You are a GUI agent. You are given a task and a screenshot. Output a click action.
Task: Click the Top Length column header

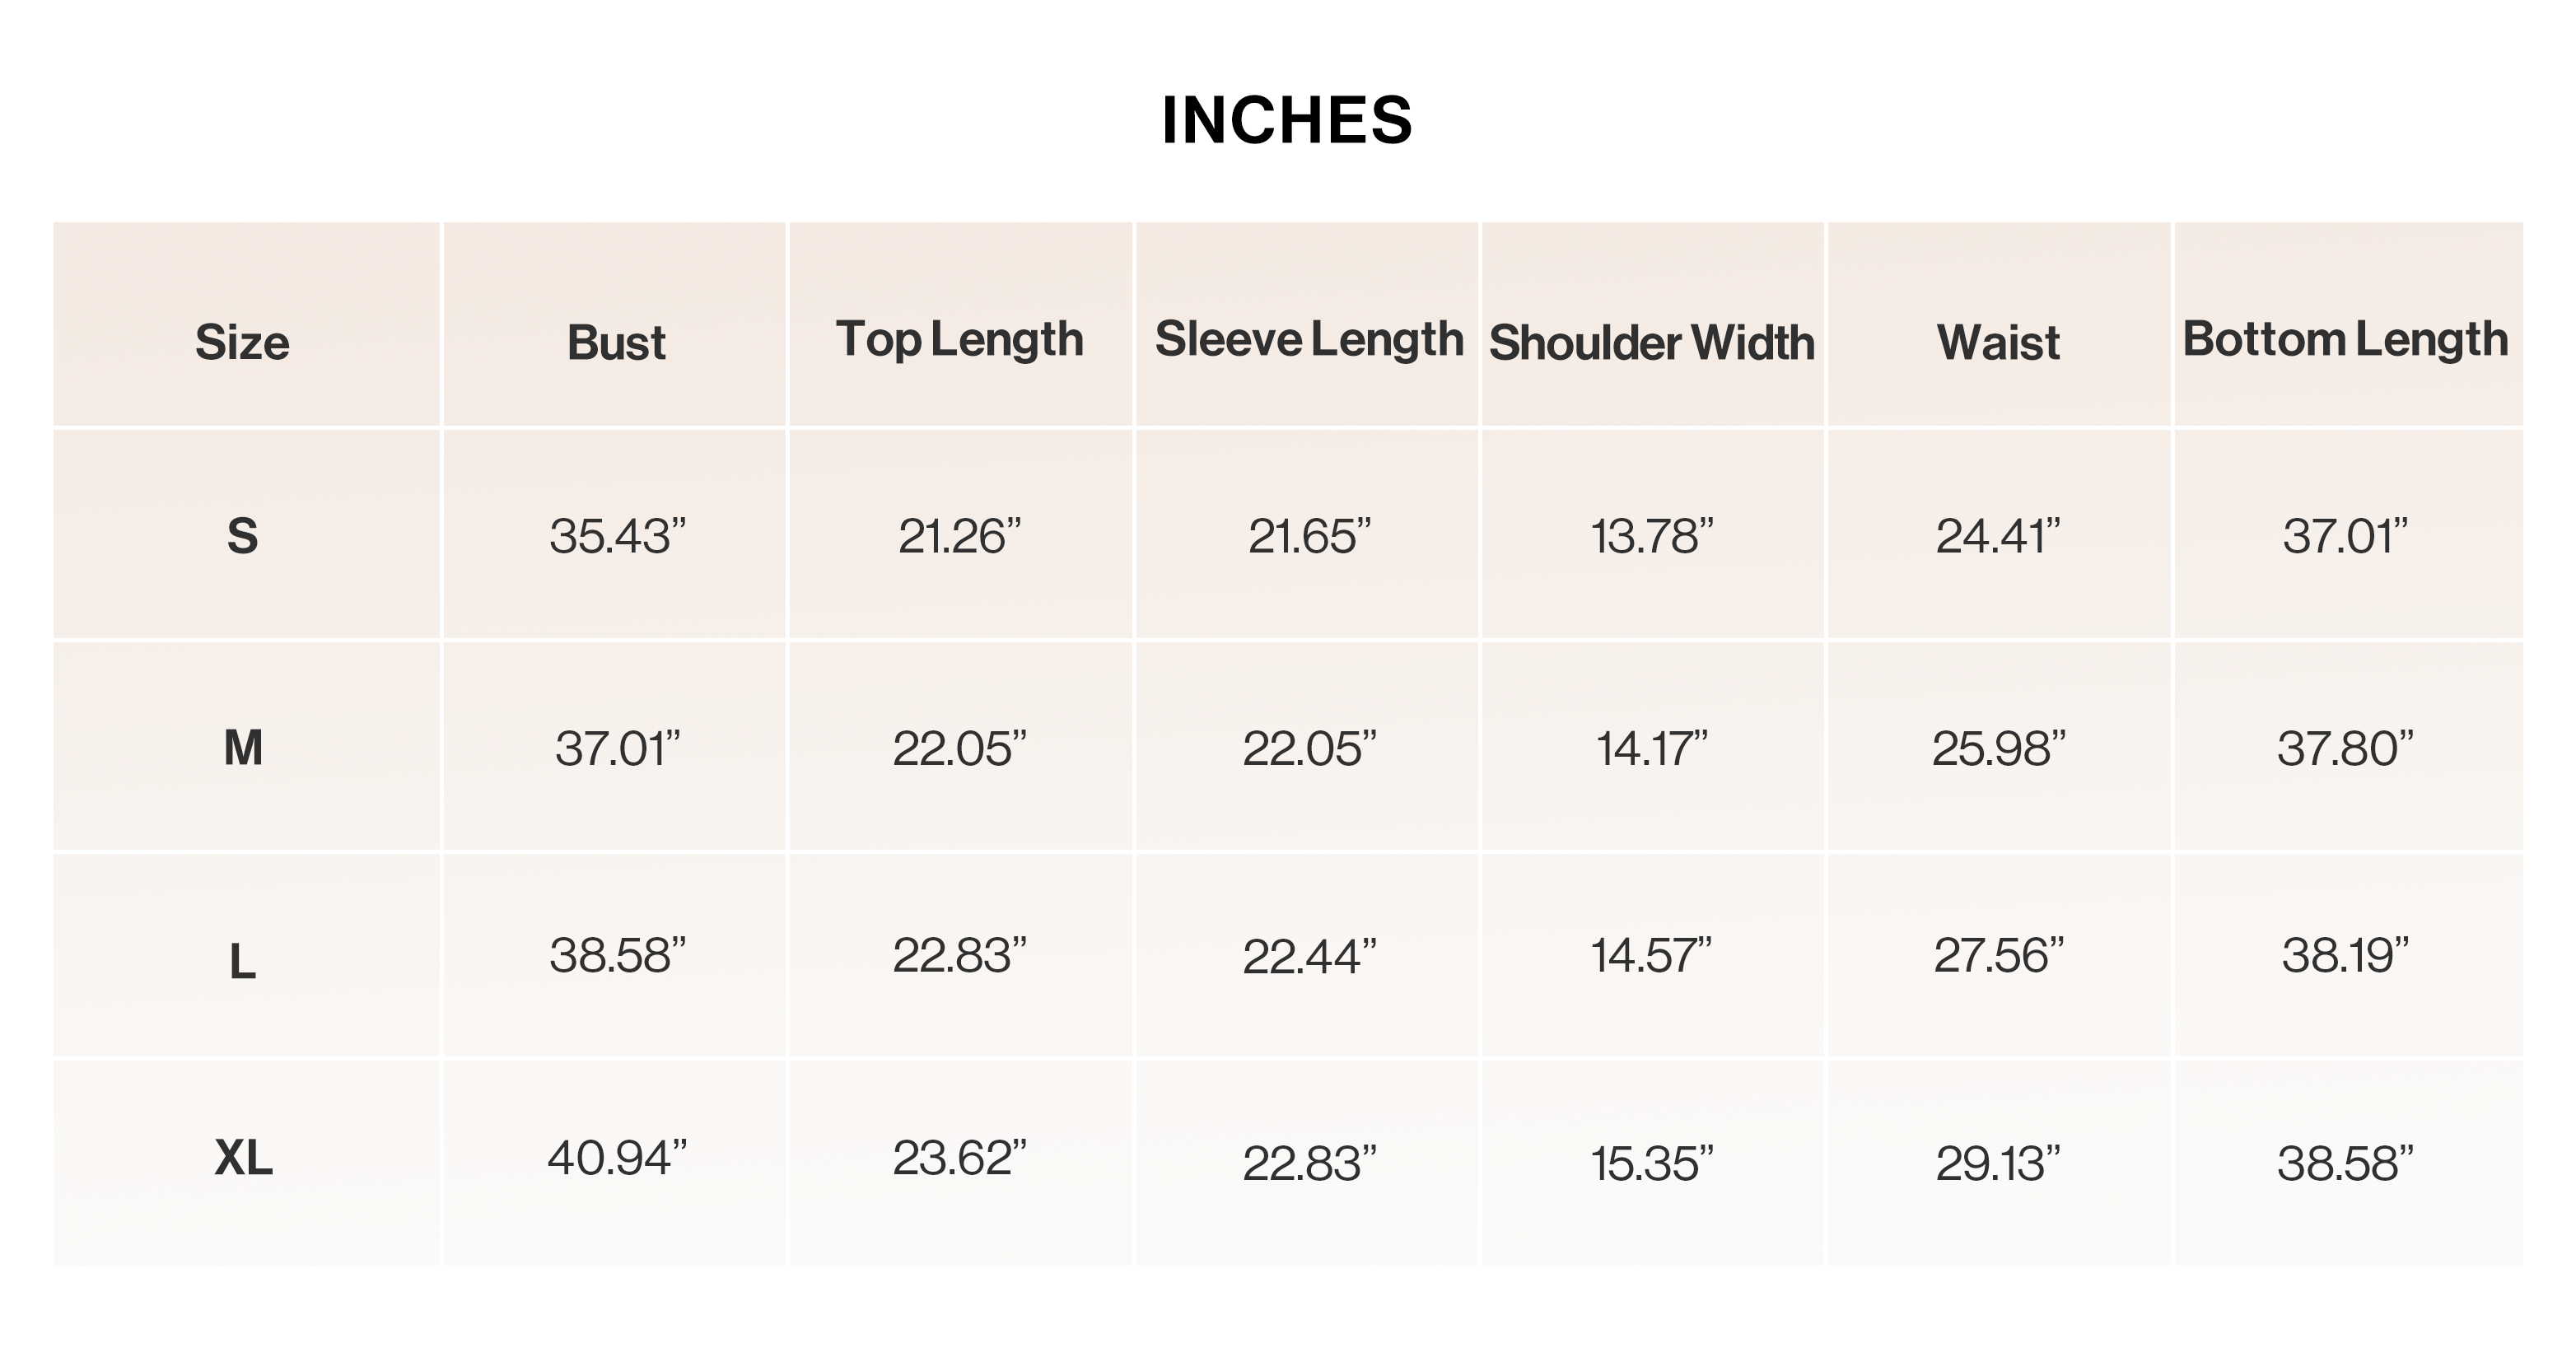[960, 341]
